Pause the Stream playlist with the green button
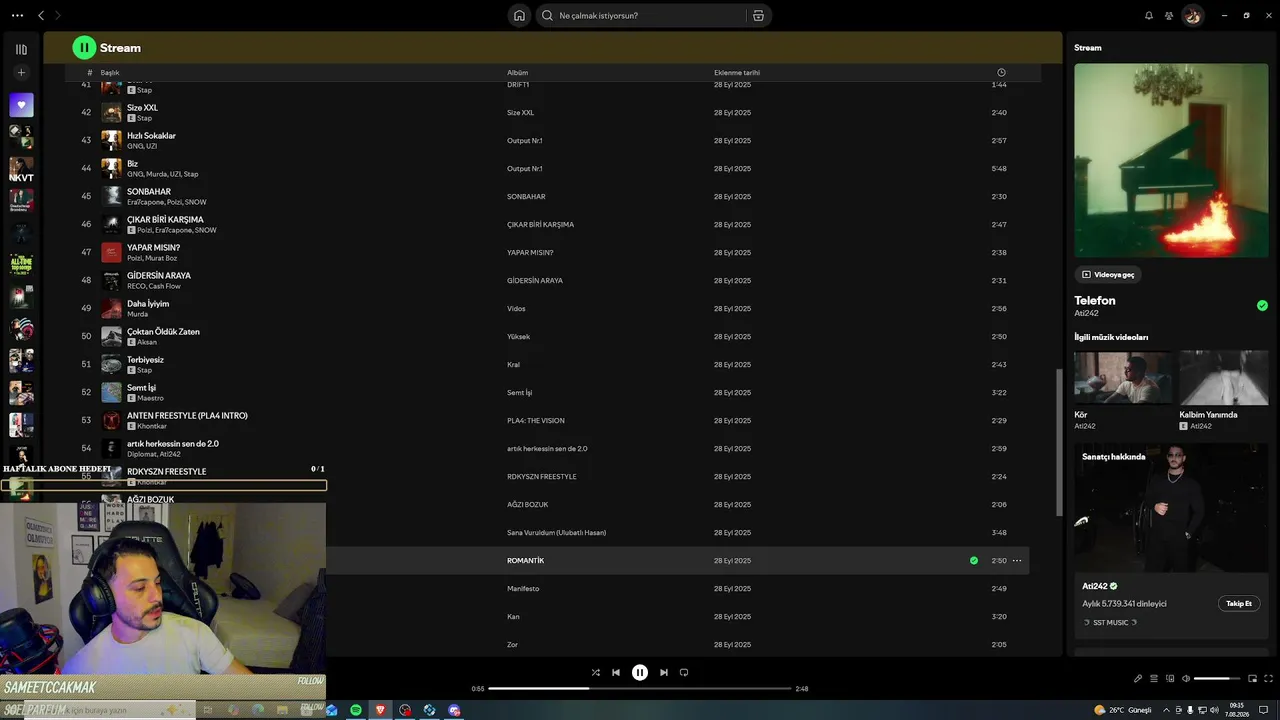The image size is (1280, 720). click(84, 47)
